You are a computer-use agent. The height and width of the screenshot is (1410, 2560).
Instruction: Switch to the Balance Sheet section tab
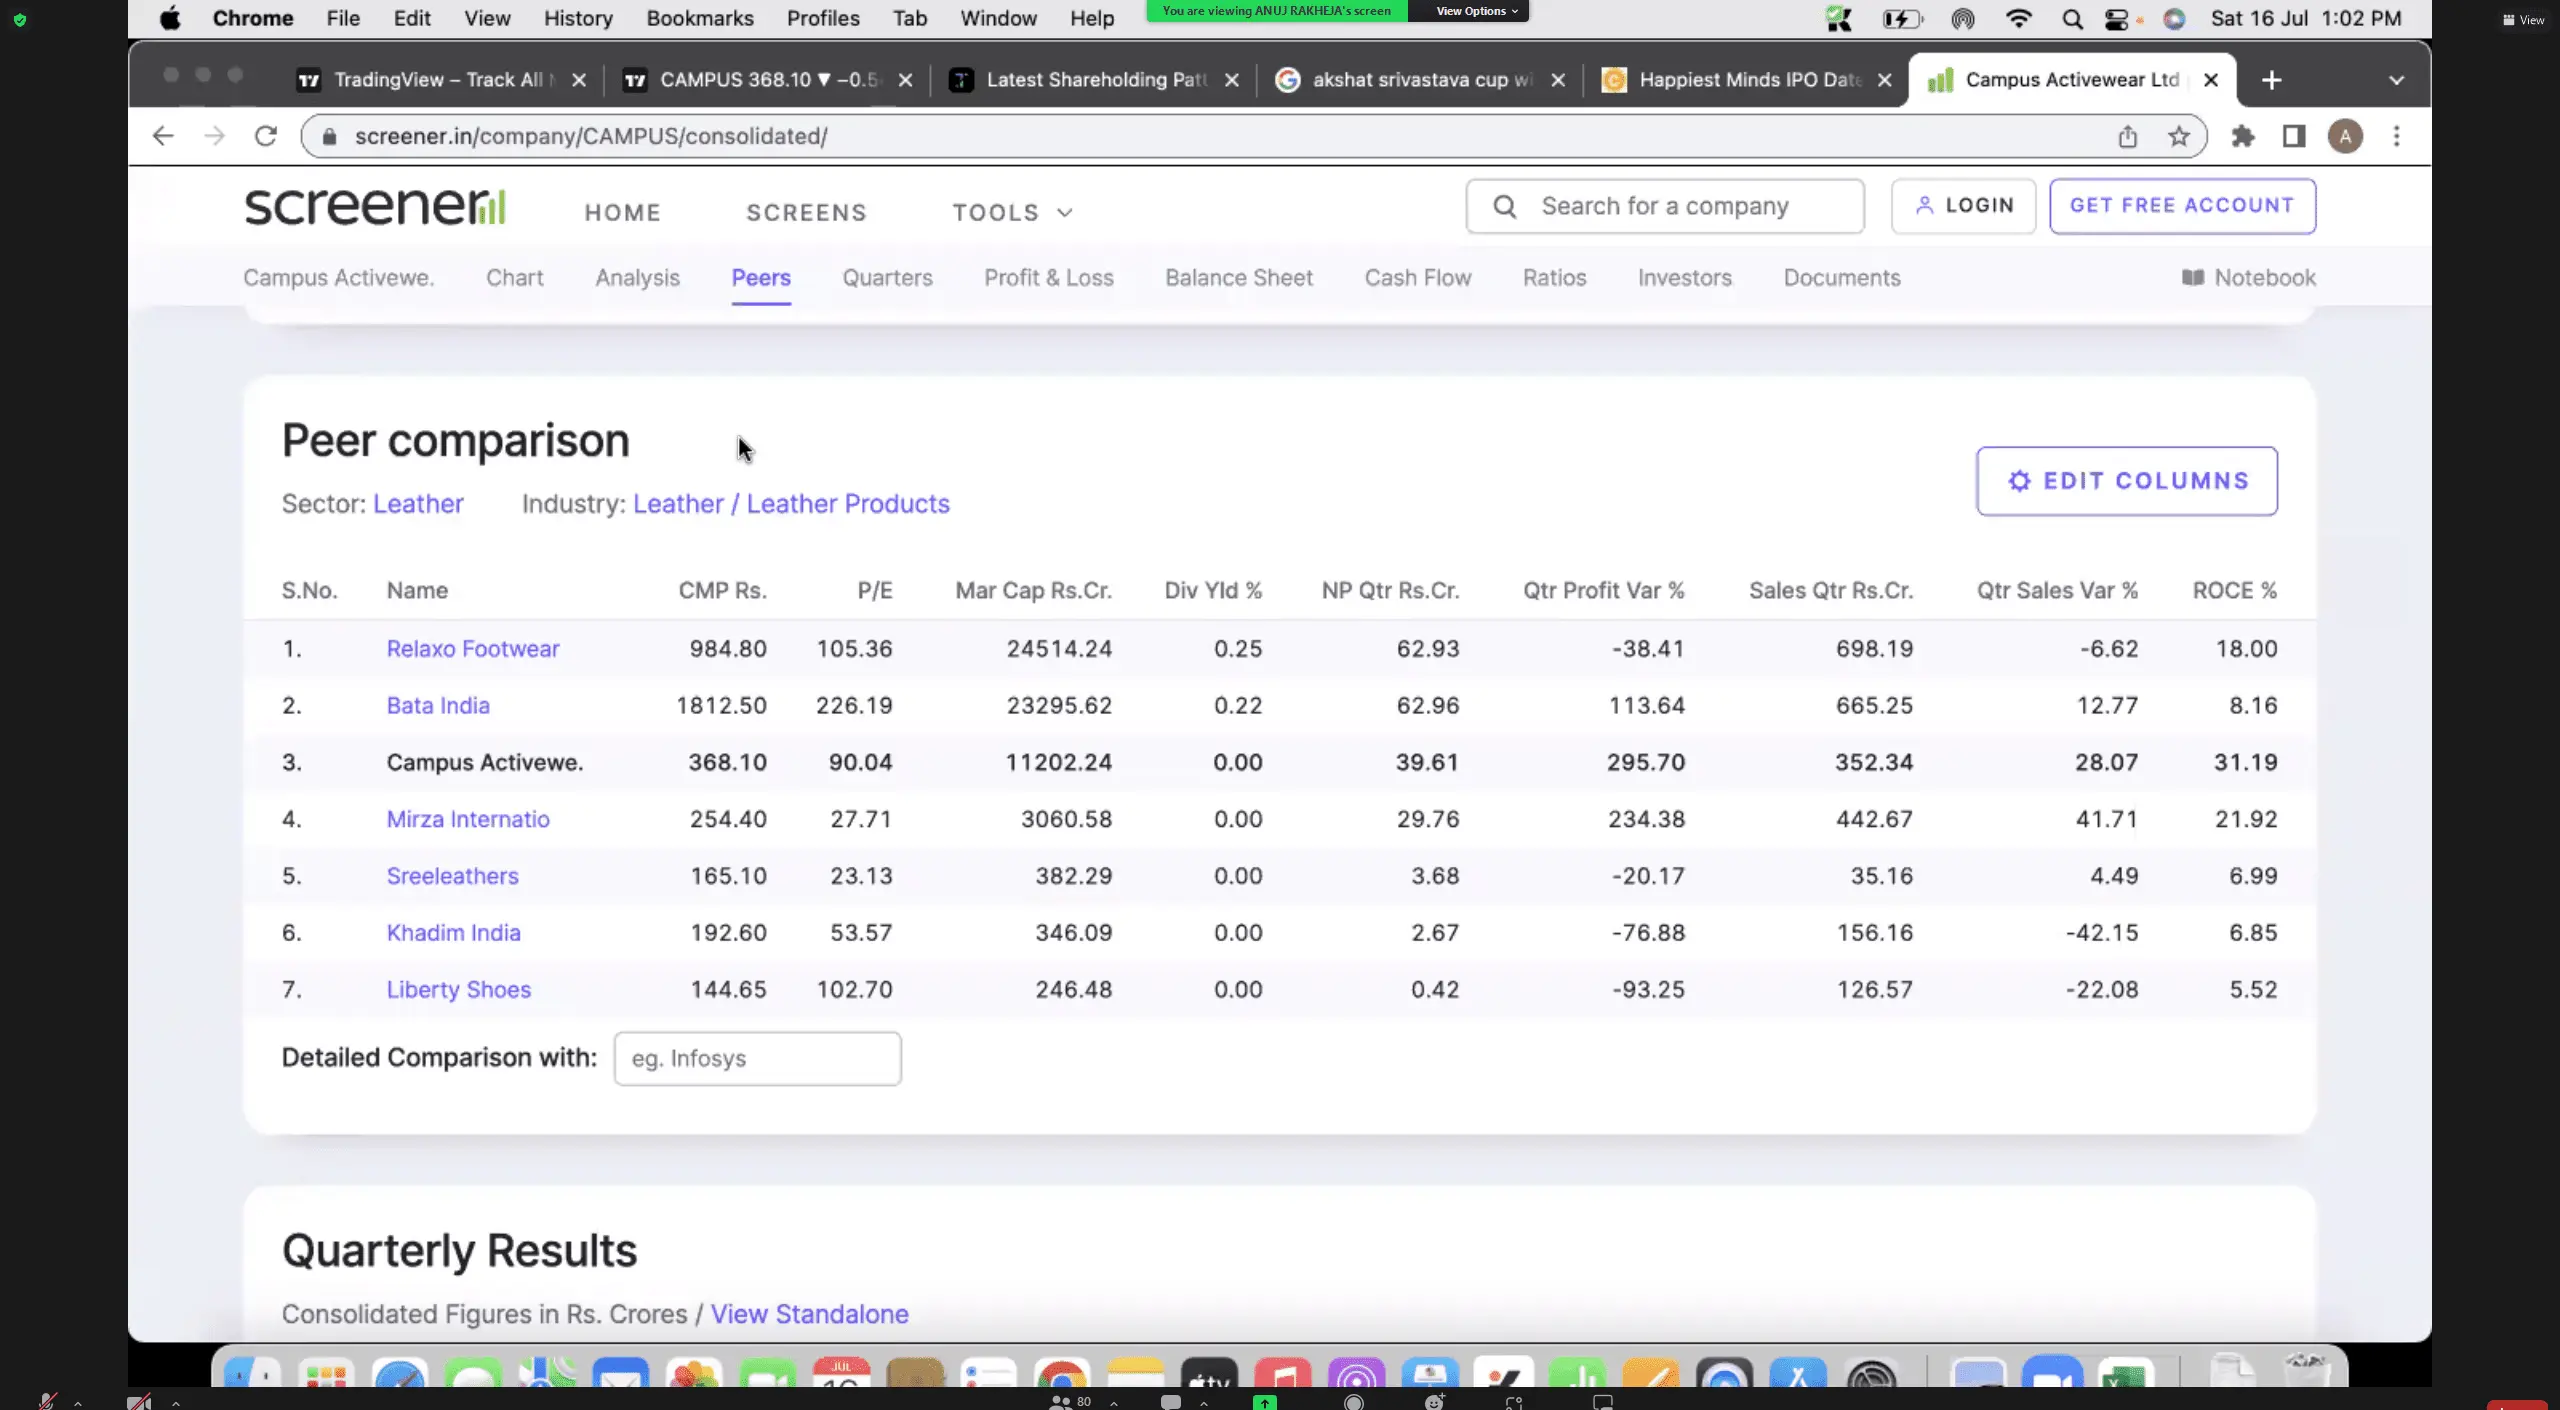[x=1238, y=278]
